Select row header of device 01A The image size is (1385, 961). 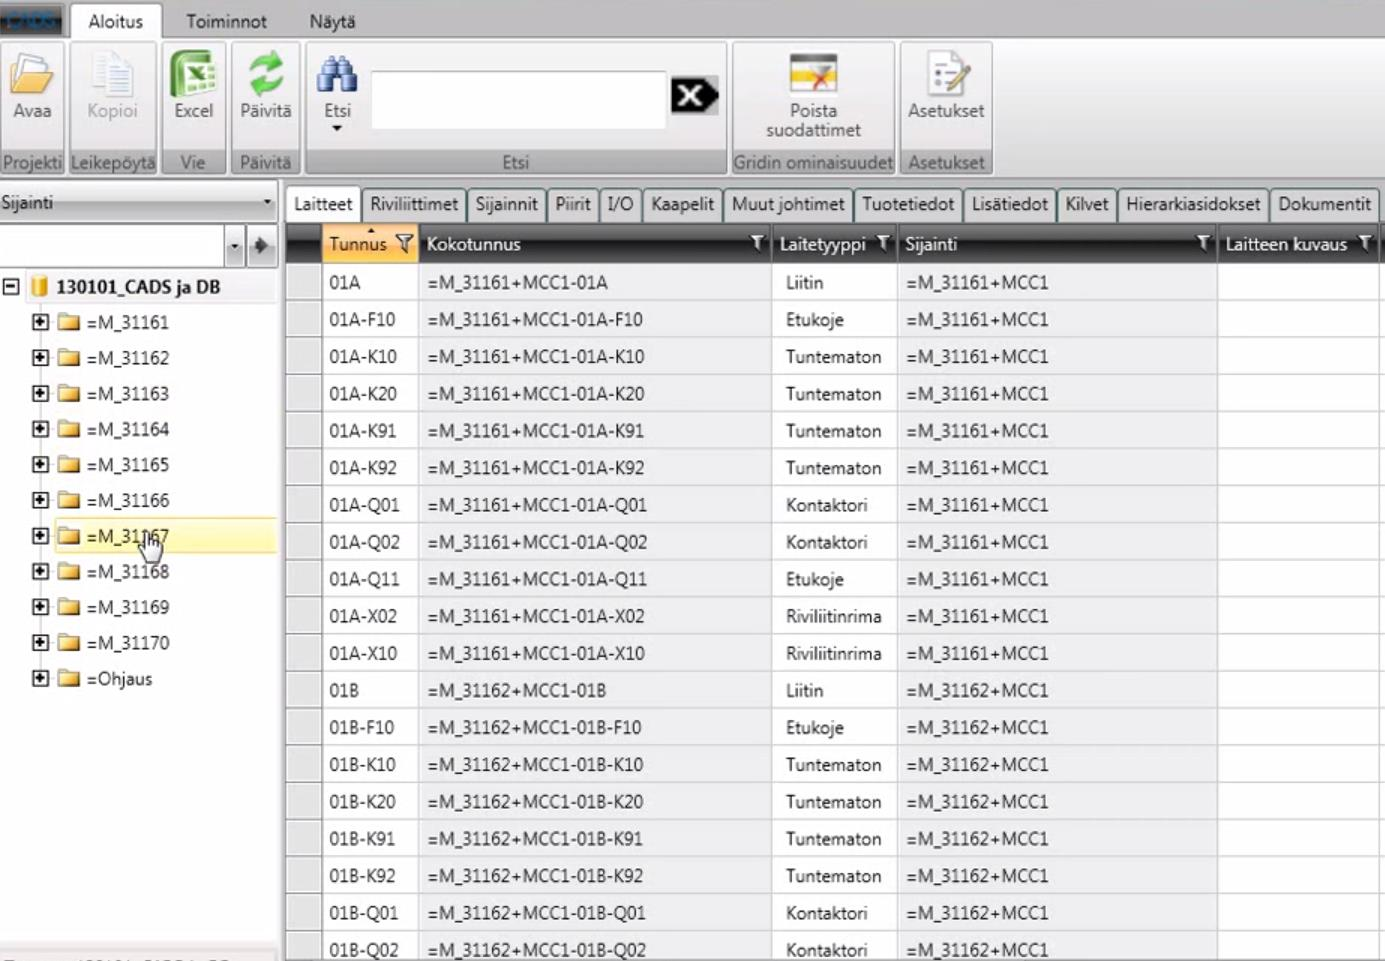[303, 282]
